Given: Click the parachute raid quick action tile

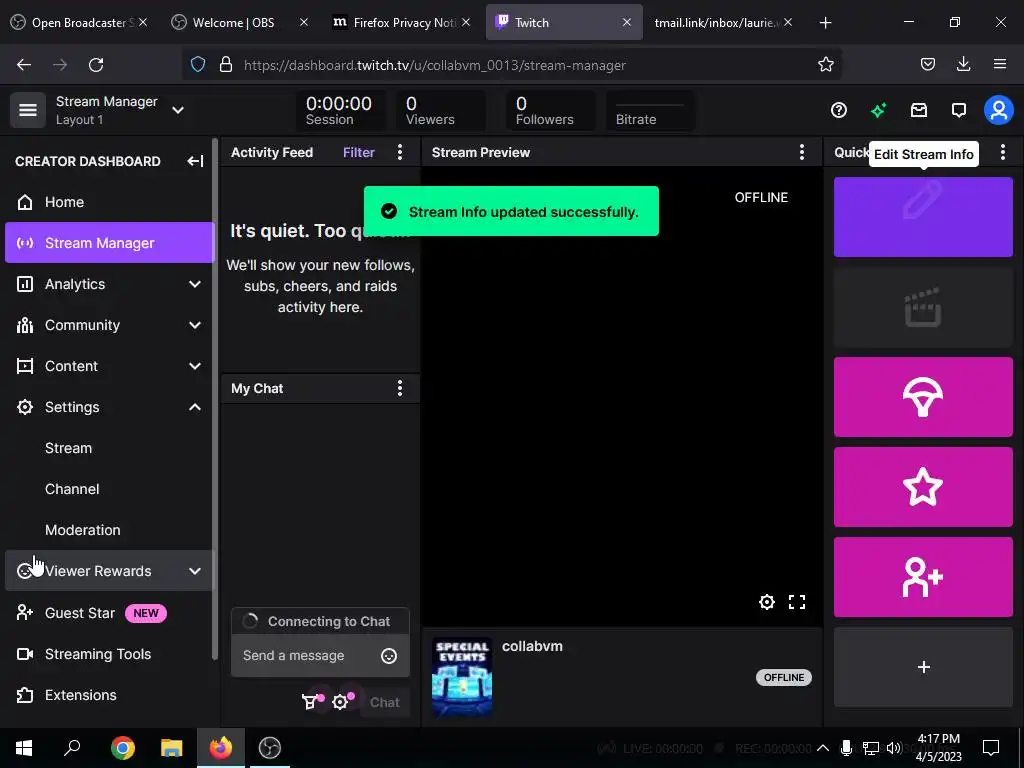Looking at the screenshot, I should tap(923, 397).
